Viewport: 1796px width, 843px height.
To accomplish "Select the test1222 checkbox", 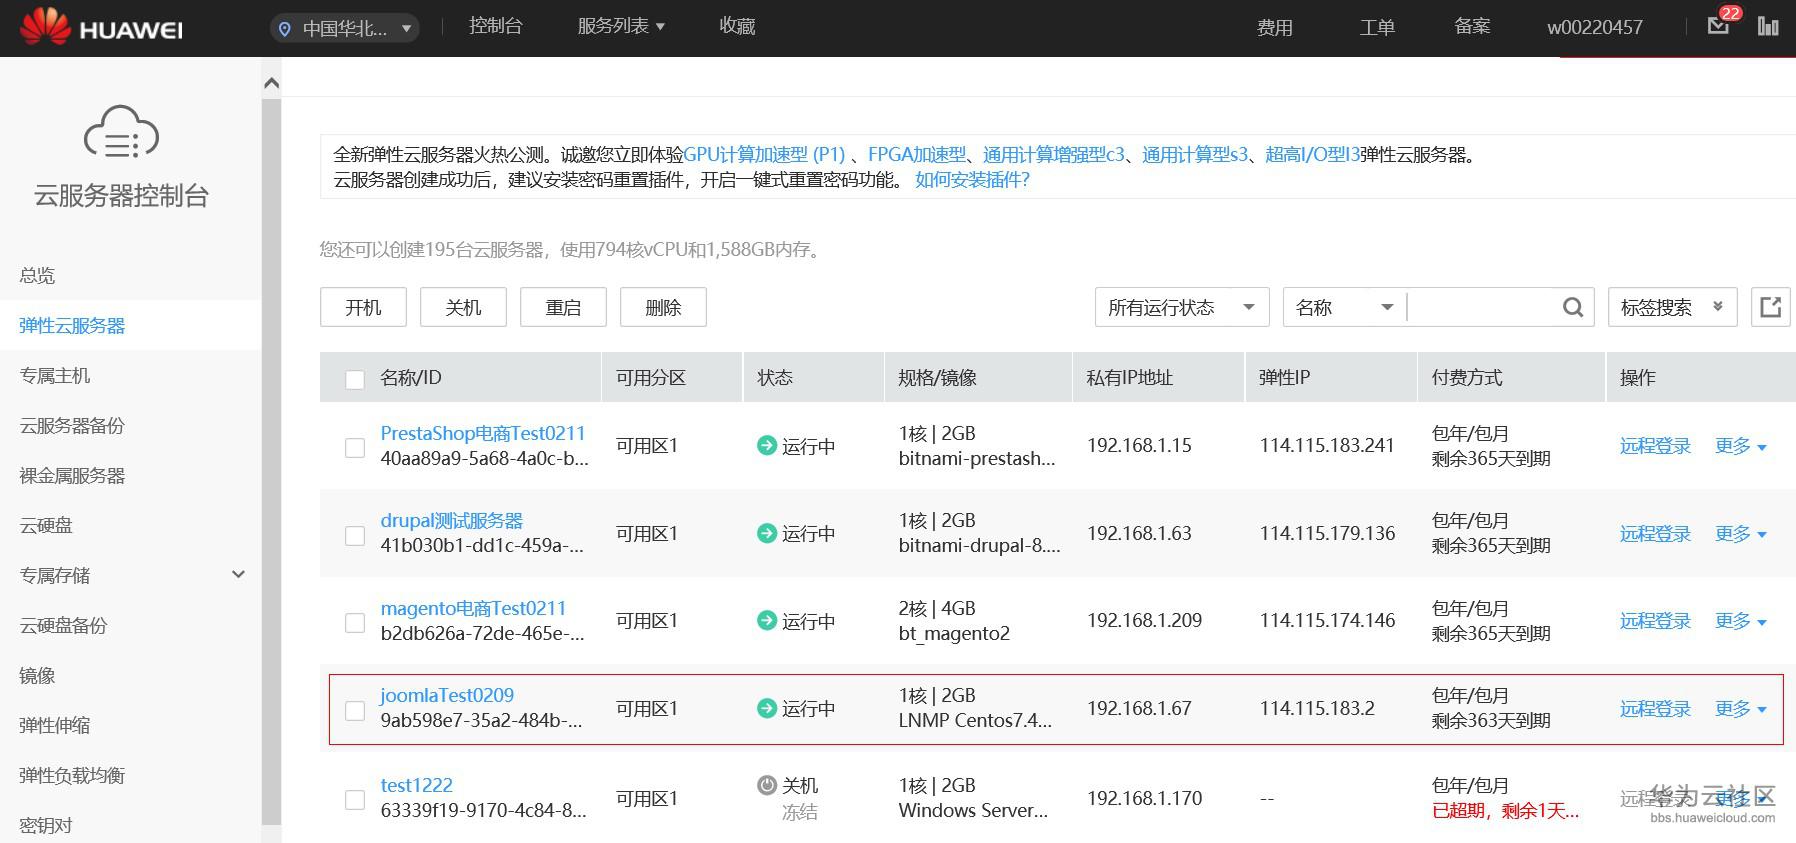I will point(354,800).
